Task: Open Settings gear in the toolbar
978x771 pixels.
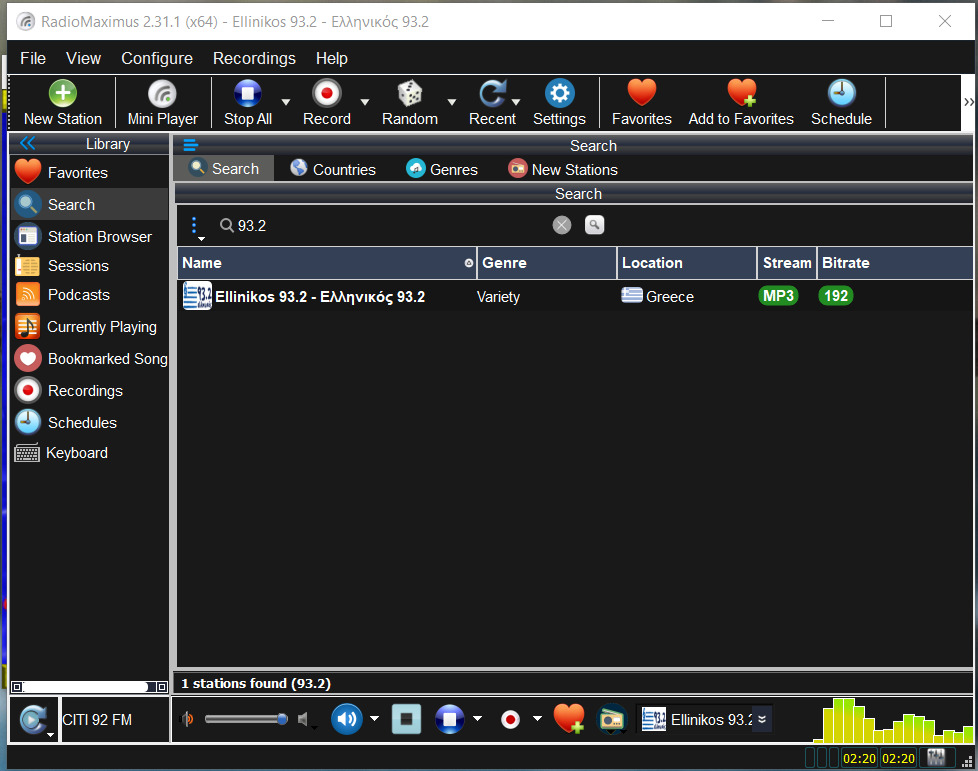Action: point(559,103)
